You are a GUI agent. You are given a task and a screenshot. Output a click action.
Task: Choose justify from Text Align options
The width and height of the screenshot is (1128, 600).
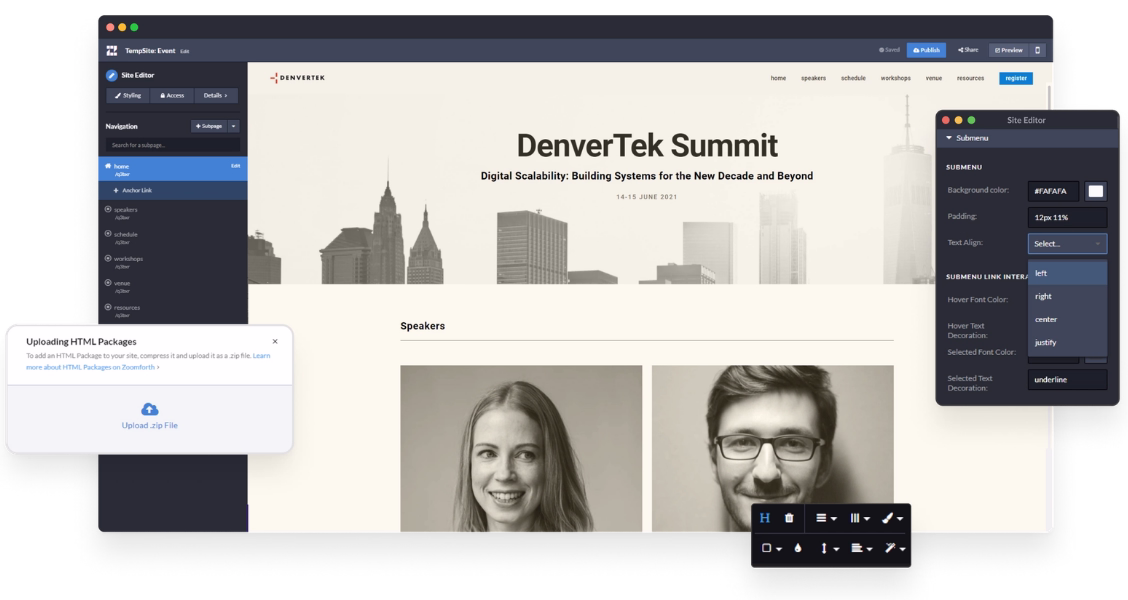(x=1068, y=342)
